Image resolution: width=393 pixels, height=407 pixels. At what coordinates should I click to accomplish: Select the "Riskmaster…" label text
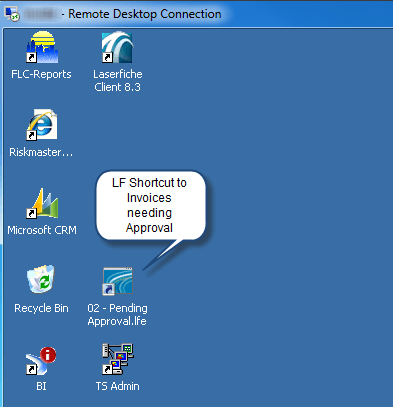pos(41,152)
